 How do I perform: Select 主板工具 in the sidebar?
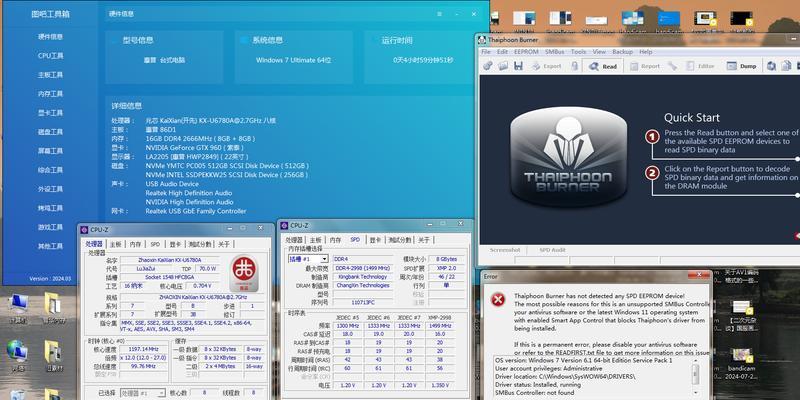click(50, 75)
